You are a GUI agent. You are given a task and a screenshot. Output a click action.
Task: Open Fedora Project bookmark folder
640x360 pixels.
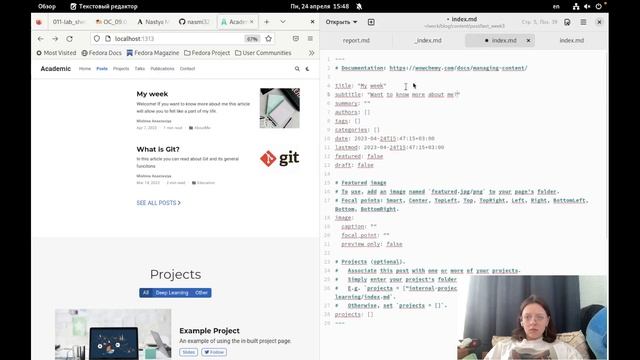click(x=207, y=53)
